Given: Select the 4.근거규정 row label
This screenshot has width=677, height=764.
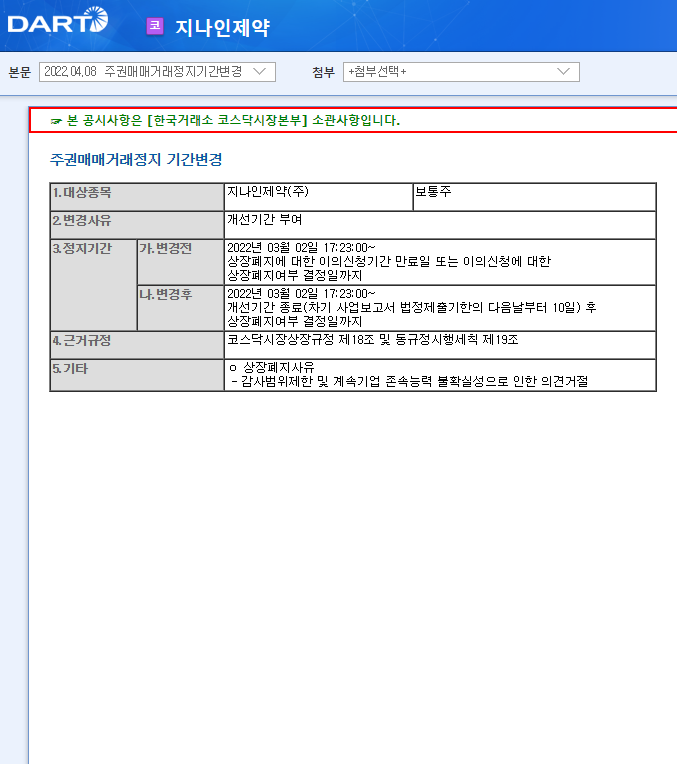Looking at the screenshot, I should click(x=137, y=345).
